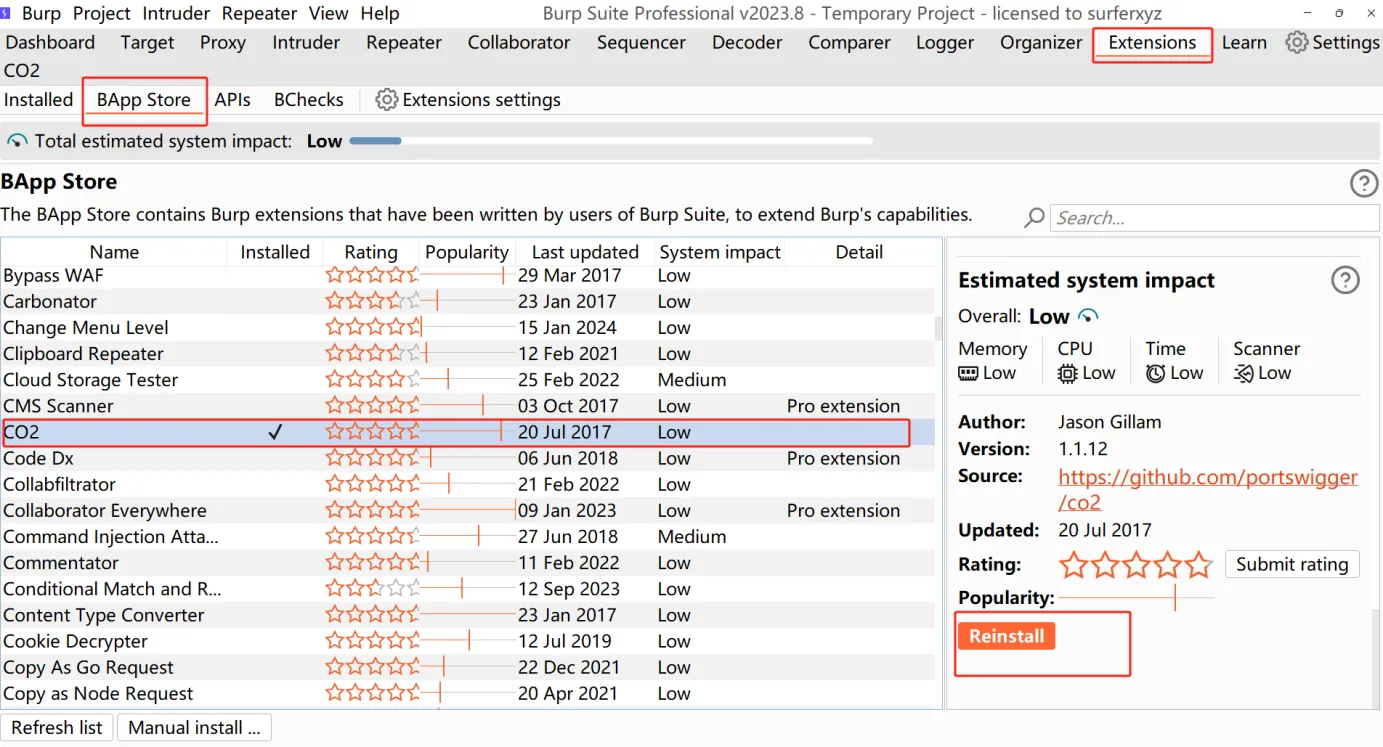Click the Burp Suite logo icon
Screen dimensions: 1383x747
[x=6, y=13]
